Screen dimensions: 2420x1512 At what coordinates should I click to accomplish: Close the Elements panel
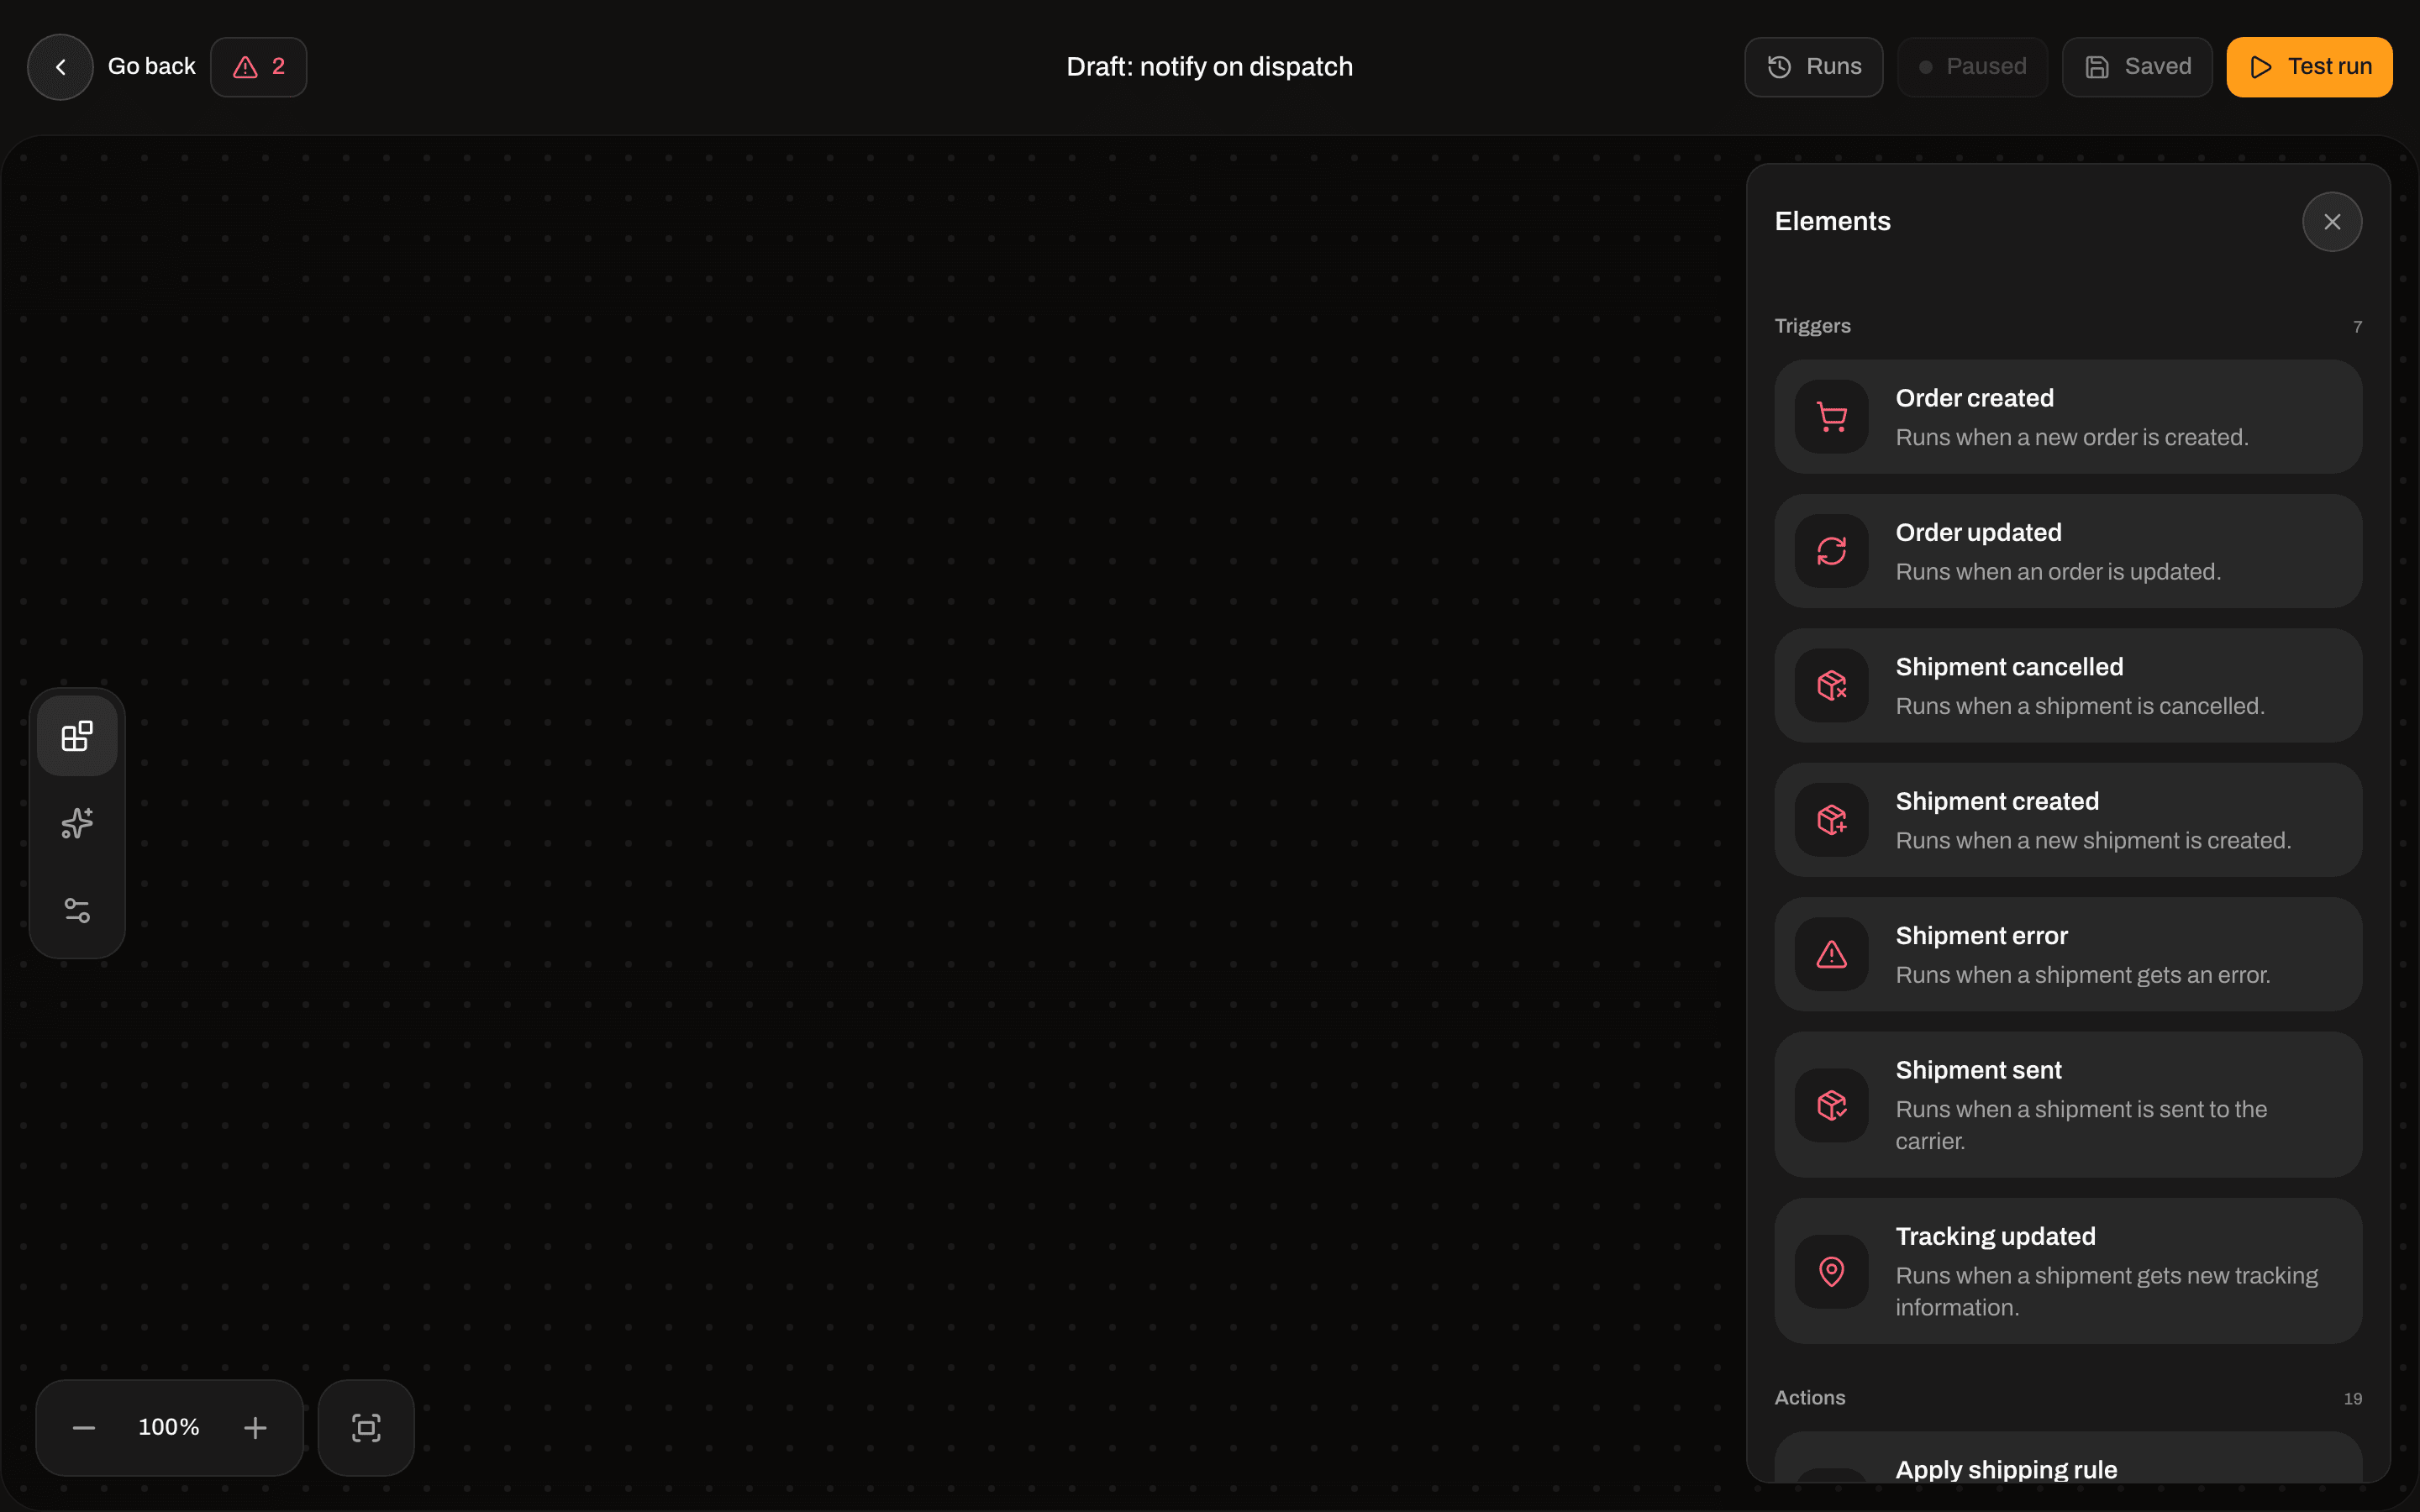(2332, 222)
